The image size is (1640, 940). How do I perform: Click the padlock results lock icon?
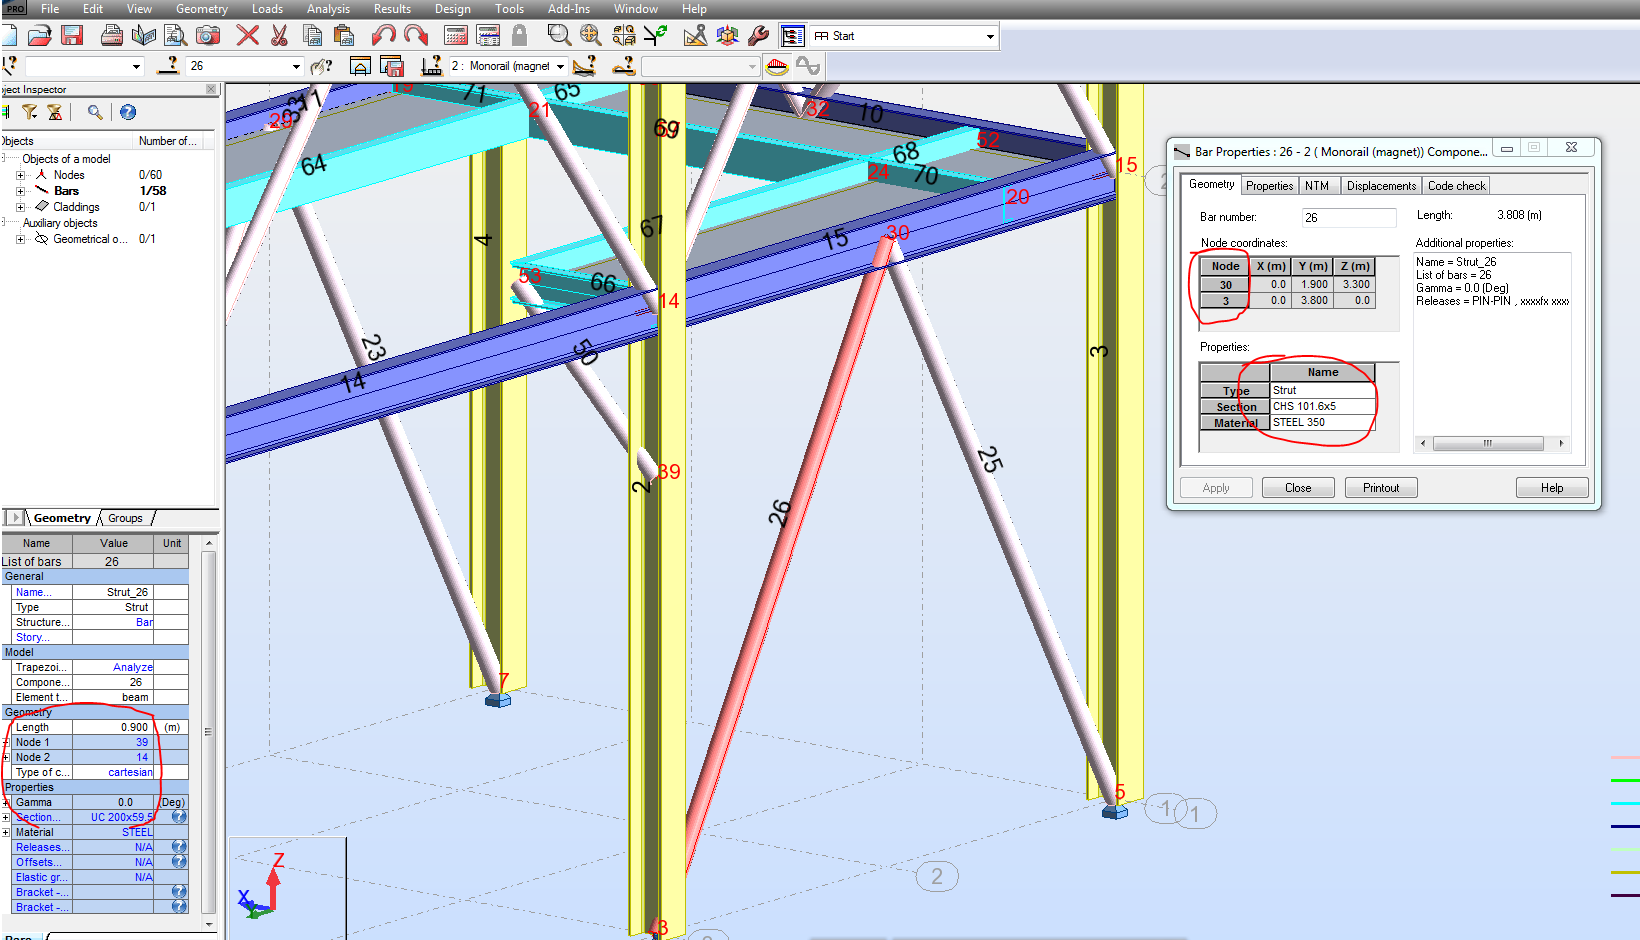tap(519, 36)
